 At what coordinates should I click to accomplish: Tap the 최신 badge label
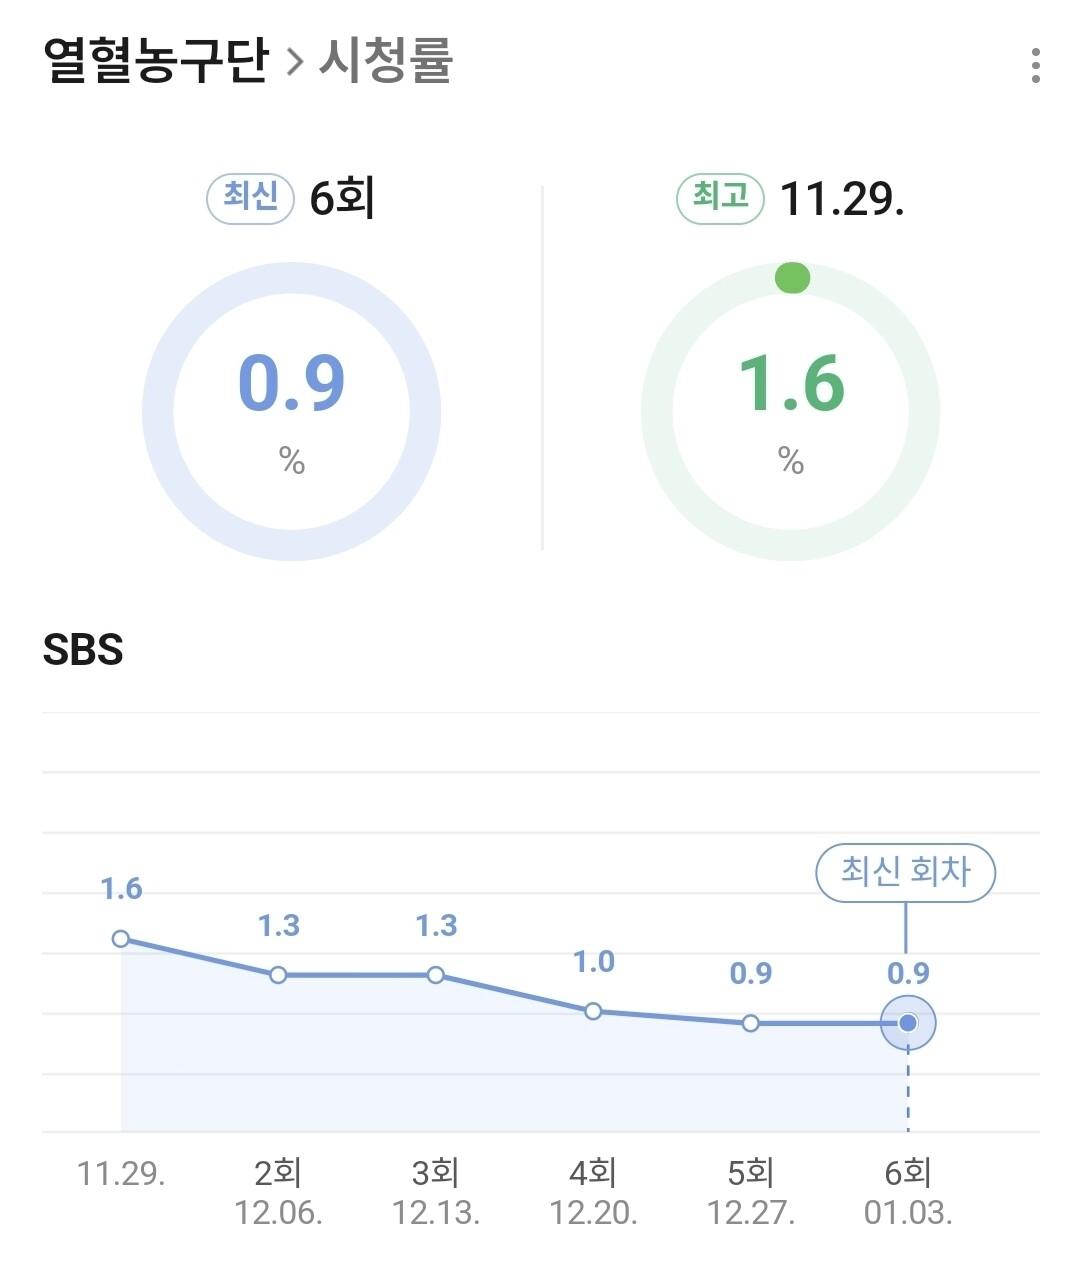[250, 197]
